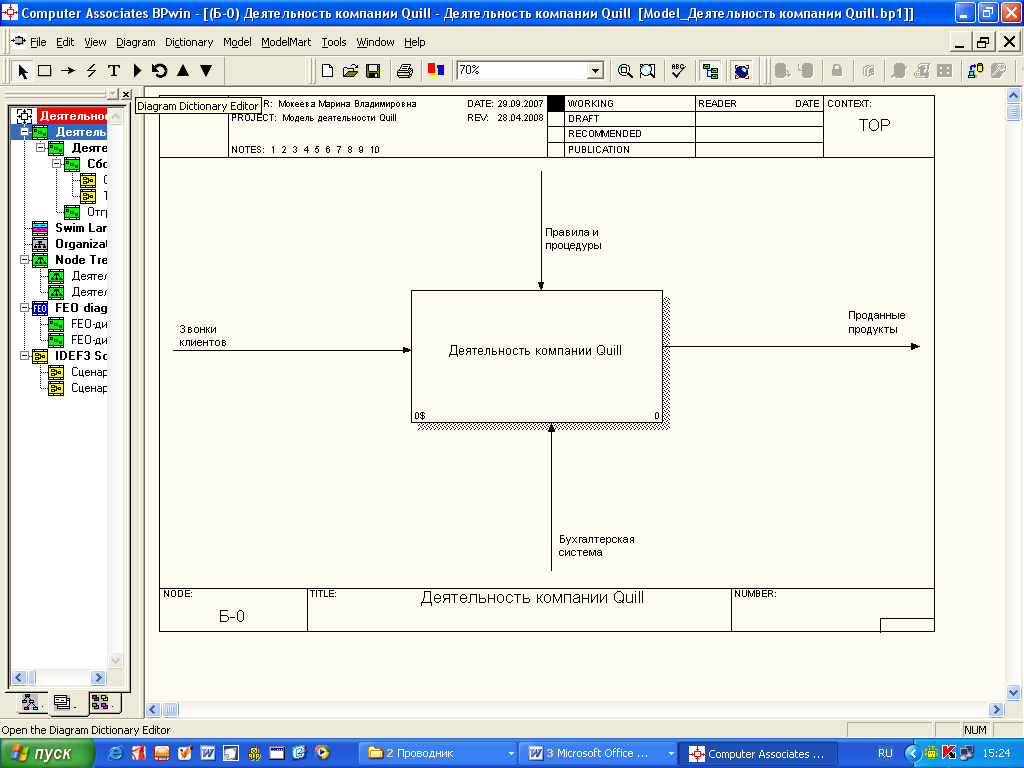
Task: Toggle the ModelMart toolbar globe icon
Action: point(741,71)
